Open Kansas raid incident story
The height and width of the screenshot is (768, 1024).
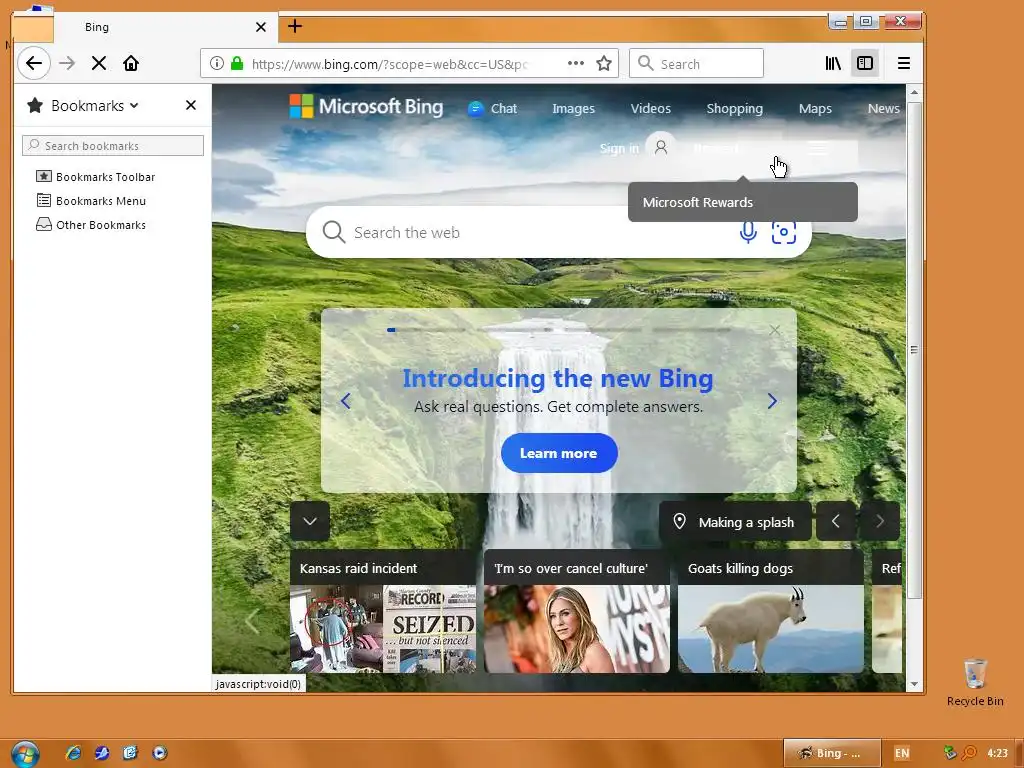pyautogui.click(x=383, y=611)
